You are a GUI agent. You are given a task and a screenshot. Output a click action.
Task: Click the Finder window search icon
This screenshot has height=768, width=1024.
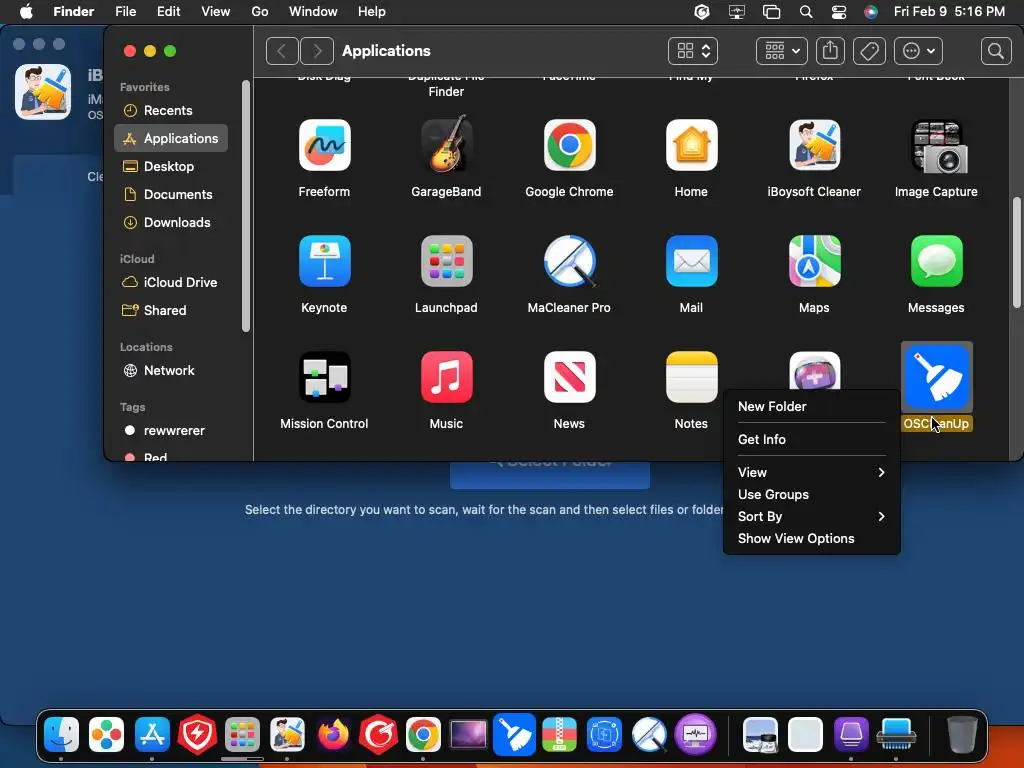996,51
